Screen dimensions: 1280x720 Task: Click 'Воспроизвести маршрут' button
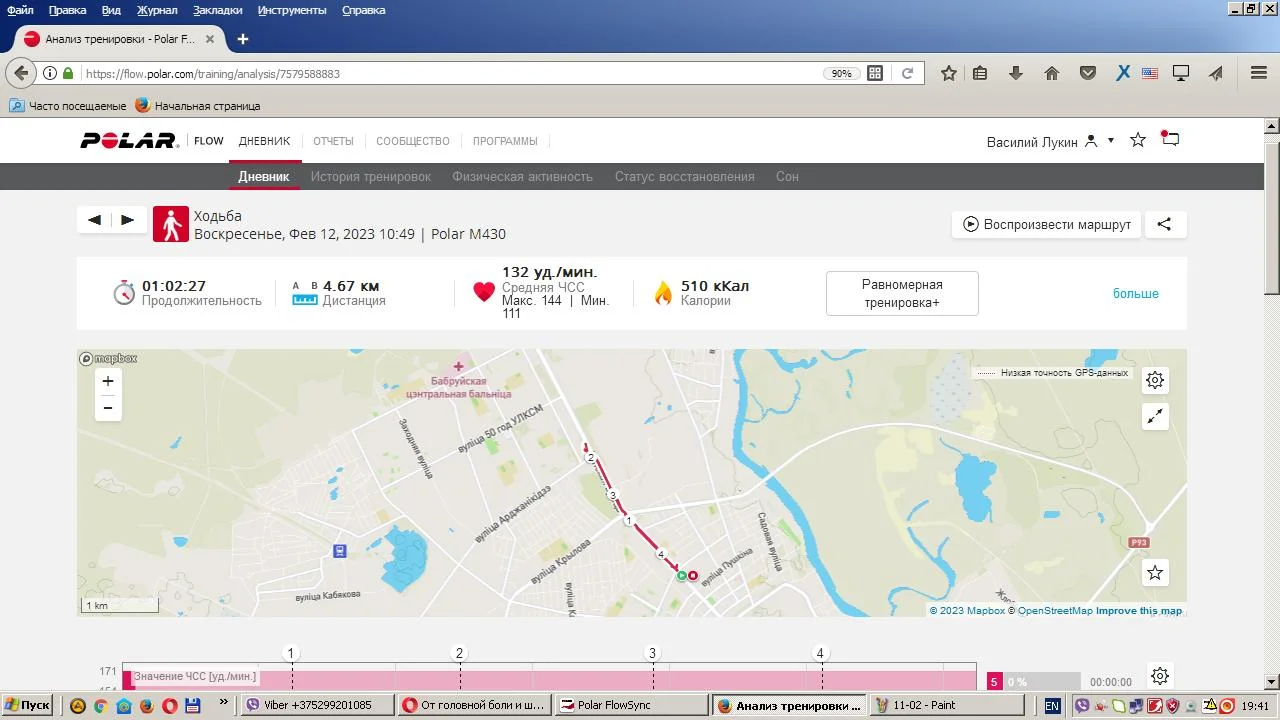(1046, 224)
